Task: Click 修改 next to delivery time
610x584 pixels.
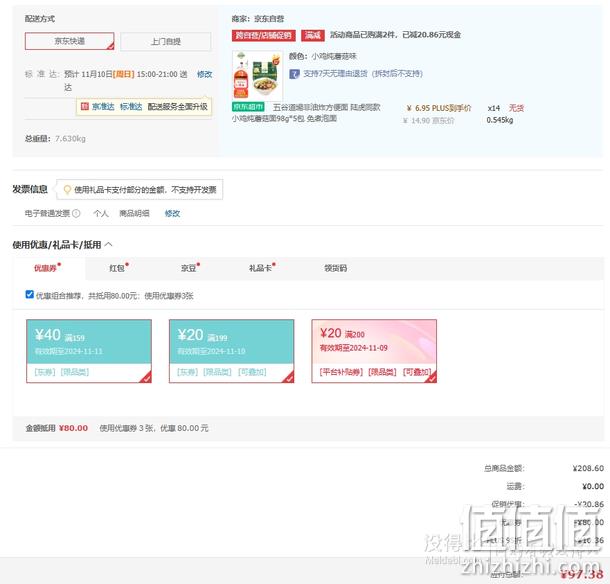Action: (205, 74)
